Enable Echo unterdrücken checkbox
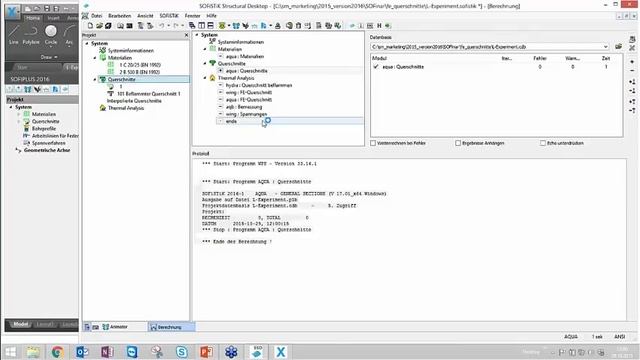 tap(542, 143)
